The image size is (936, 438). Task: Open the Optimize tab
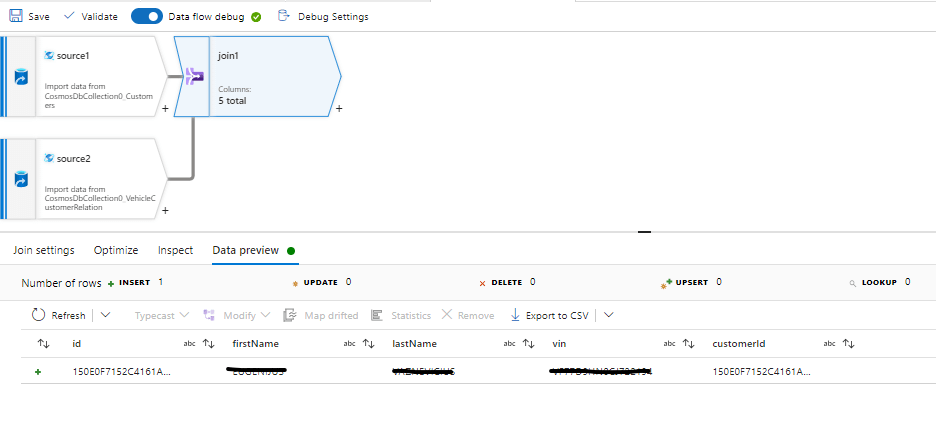pyautogui.click(x=116, y=250)
